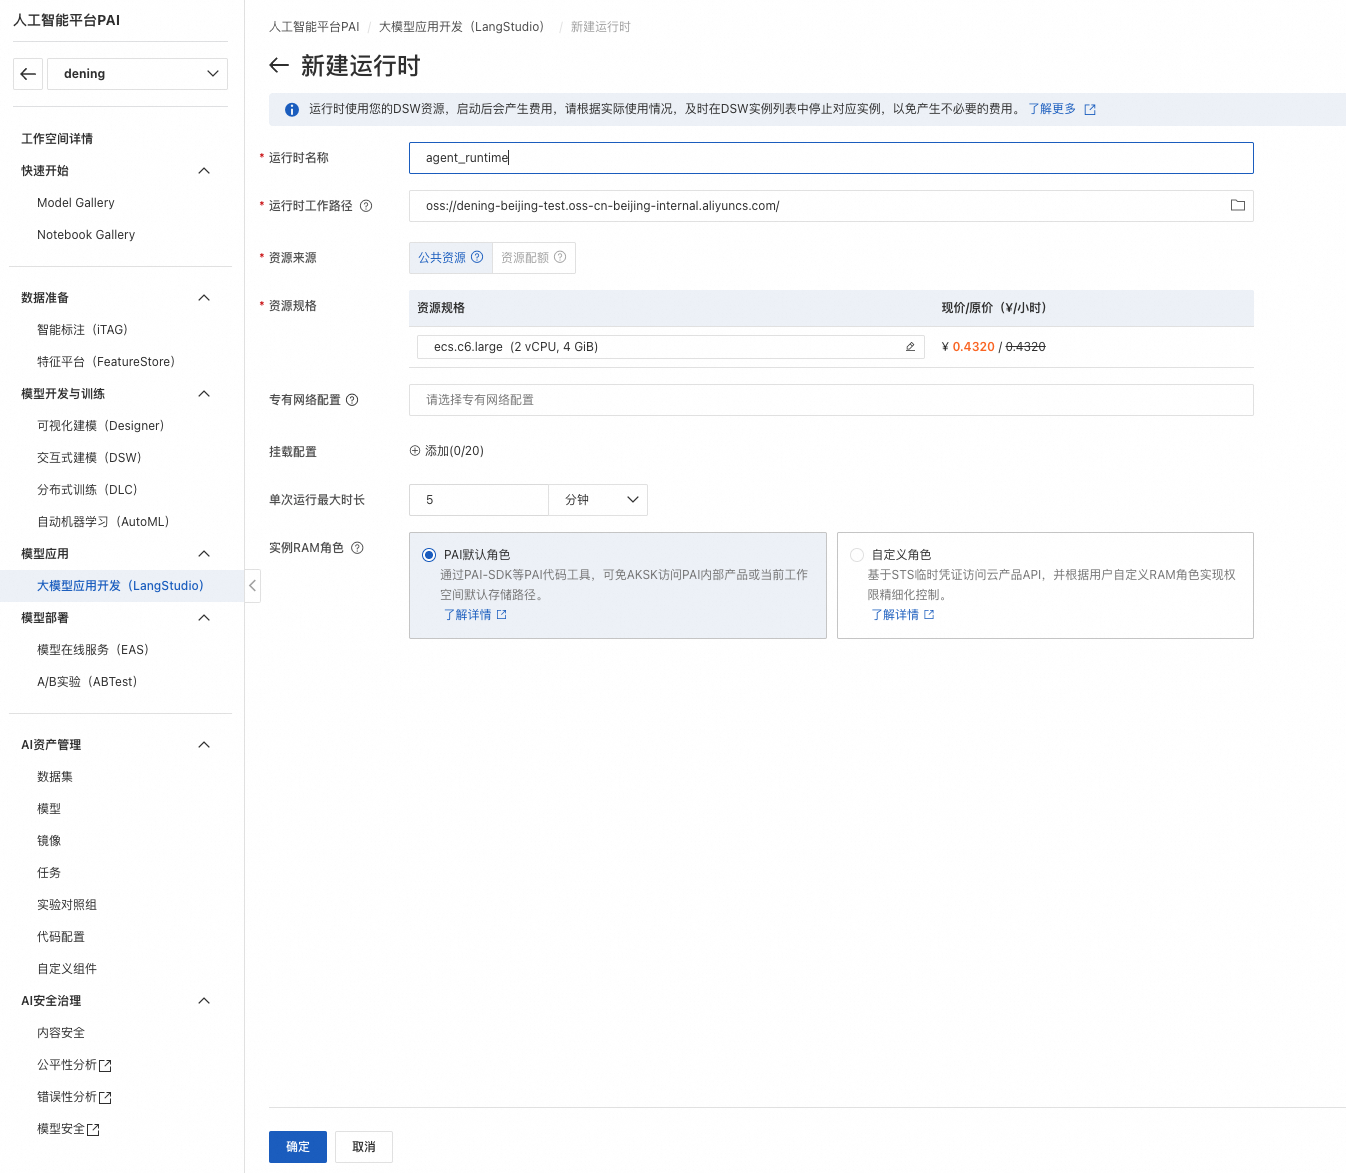Click the 了解更多 link in banner
The width and height of the screenshot is (1346, 1173).
1052,109
